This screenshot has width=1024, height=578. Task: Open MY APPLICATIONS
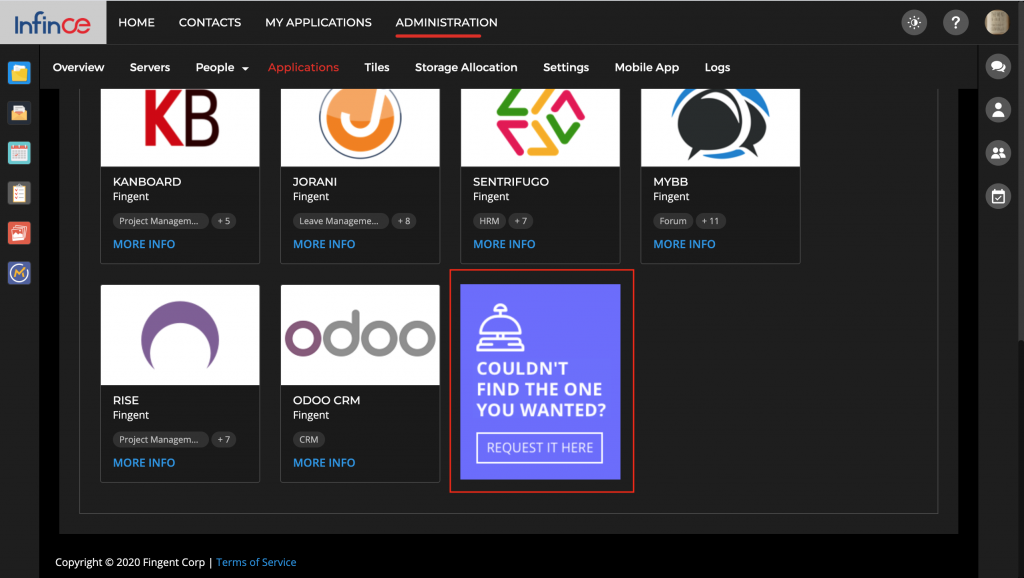pyautogui.click(x=318, y=22)
